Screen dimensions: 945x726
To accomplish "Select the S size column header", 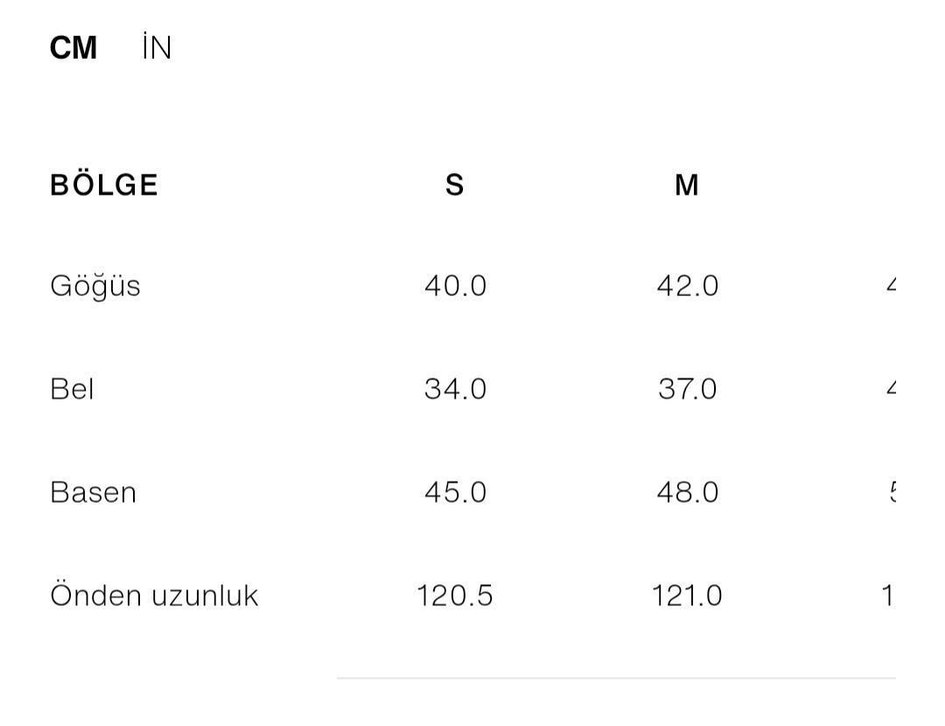I will [455, 185].
